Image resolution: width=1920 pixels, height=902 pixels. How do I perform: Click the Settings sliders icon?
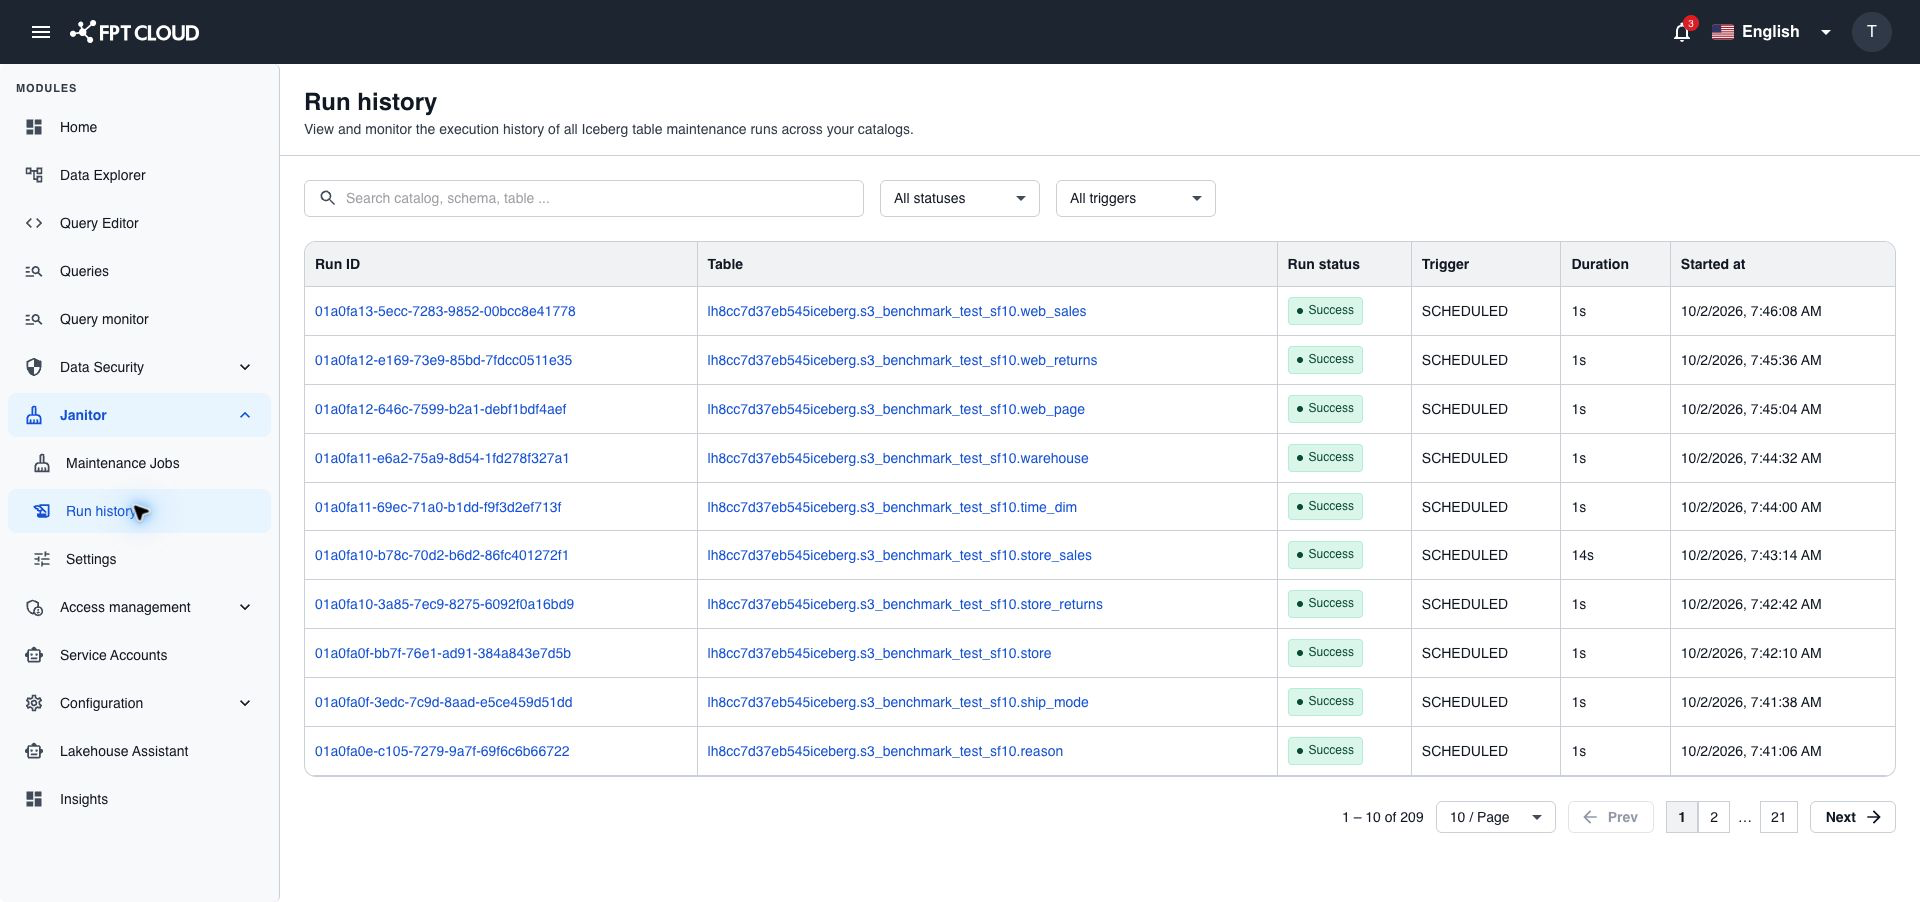point(42,559)
